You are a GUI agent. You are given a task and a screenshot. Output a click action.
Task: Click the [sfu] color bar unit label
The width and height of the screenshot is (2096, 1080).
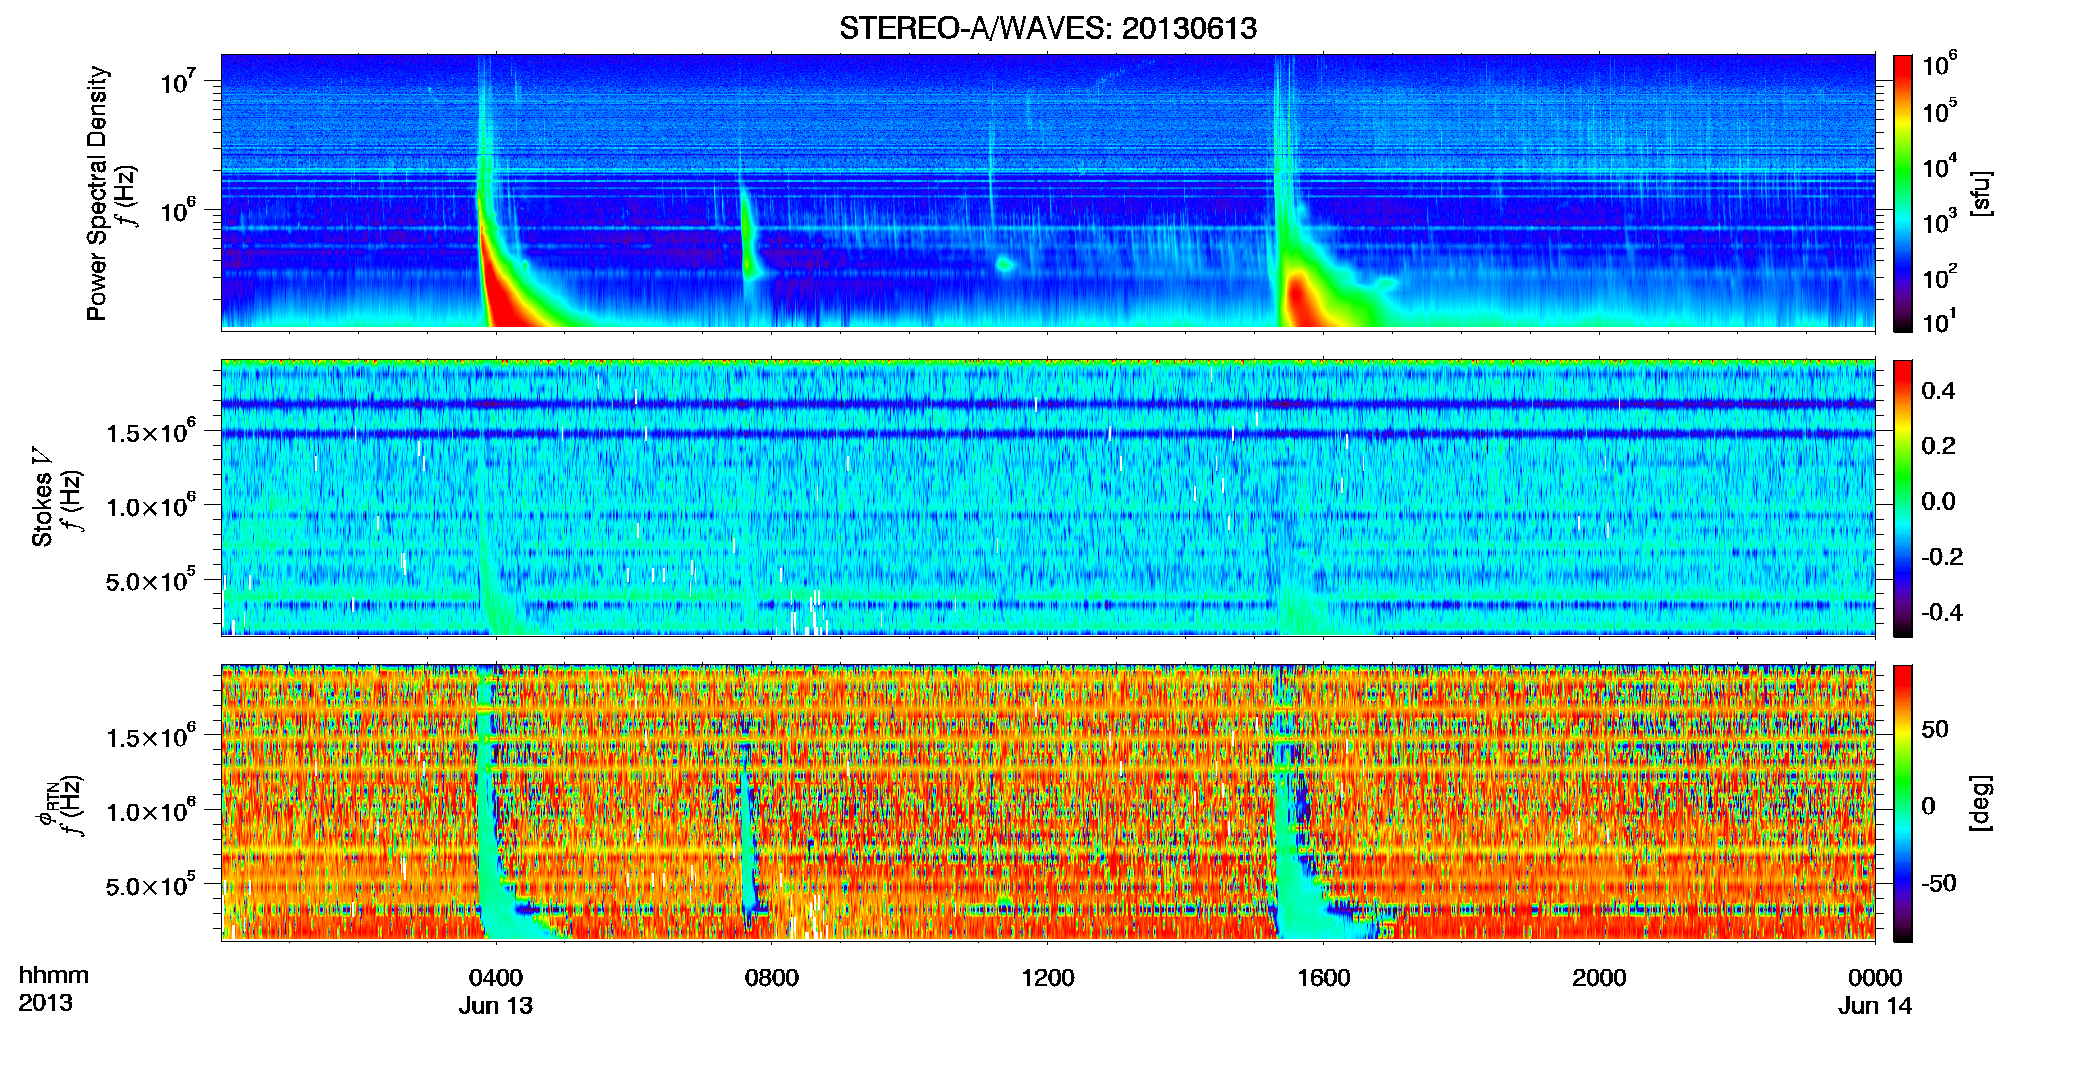[1981, 194]
